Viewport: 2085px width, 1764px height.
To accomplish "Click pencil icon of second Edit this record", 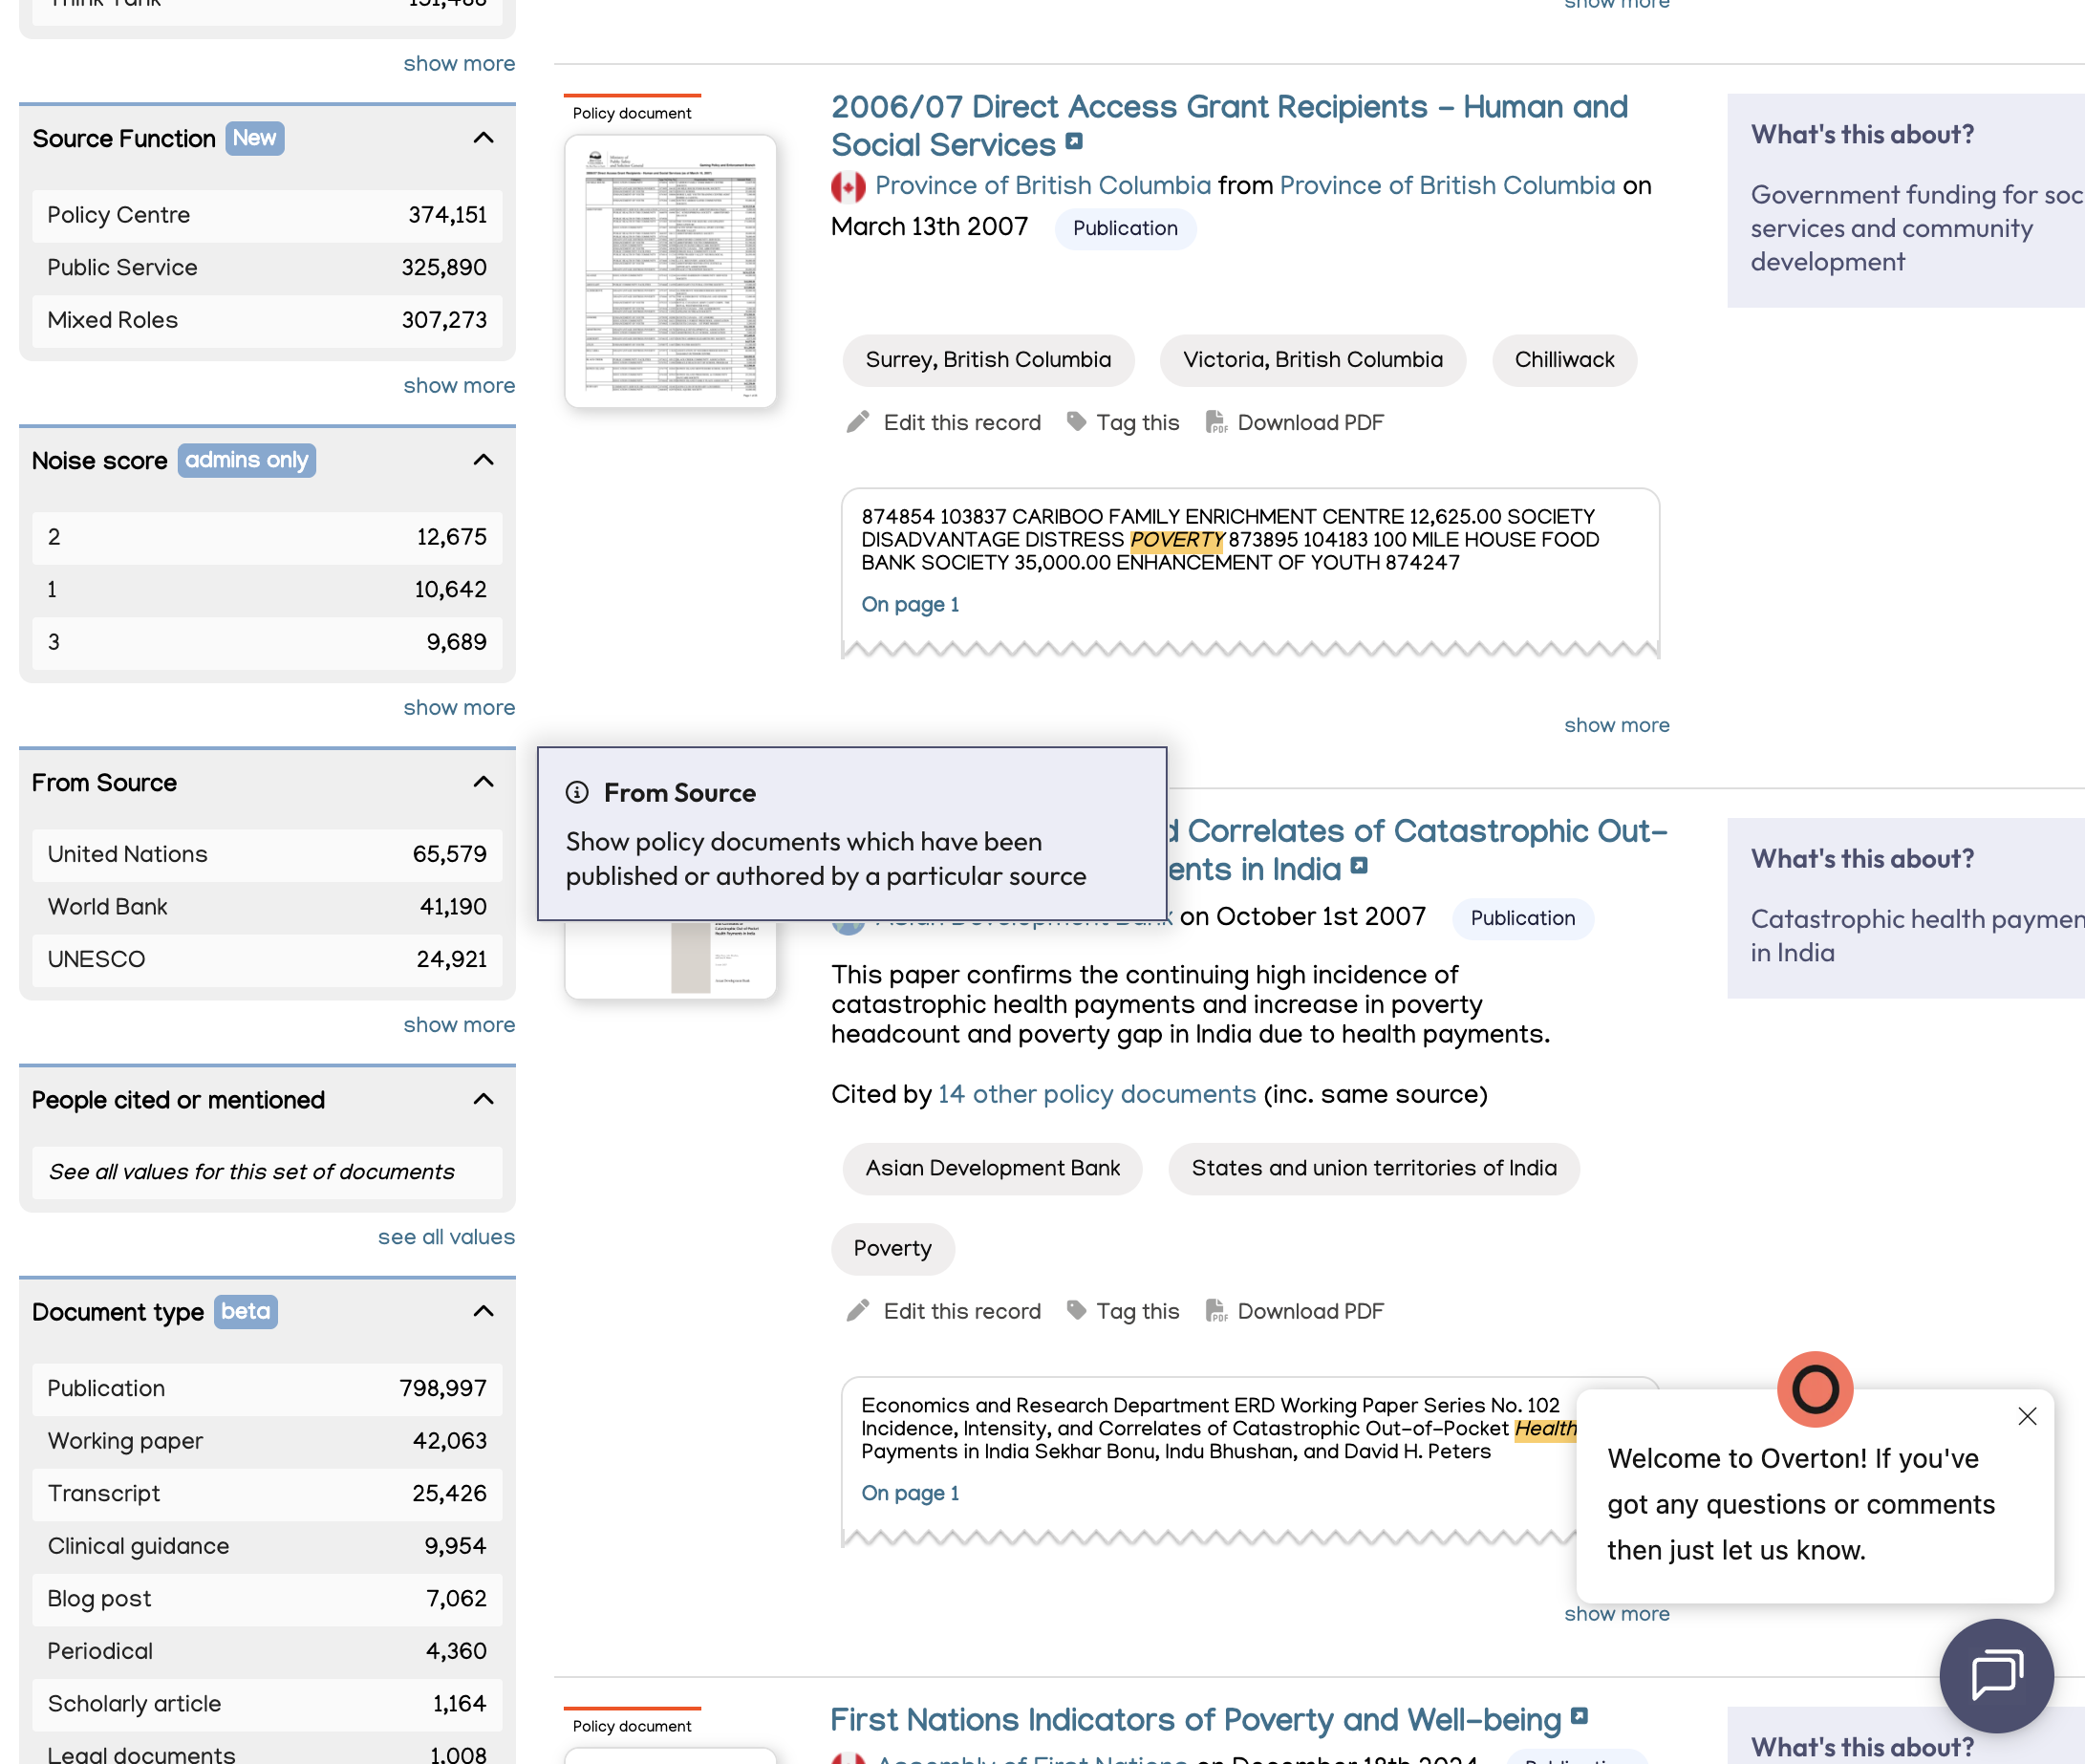I will pyautogui.click(x=857, y=1311).
